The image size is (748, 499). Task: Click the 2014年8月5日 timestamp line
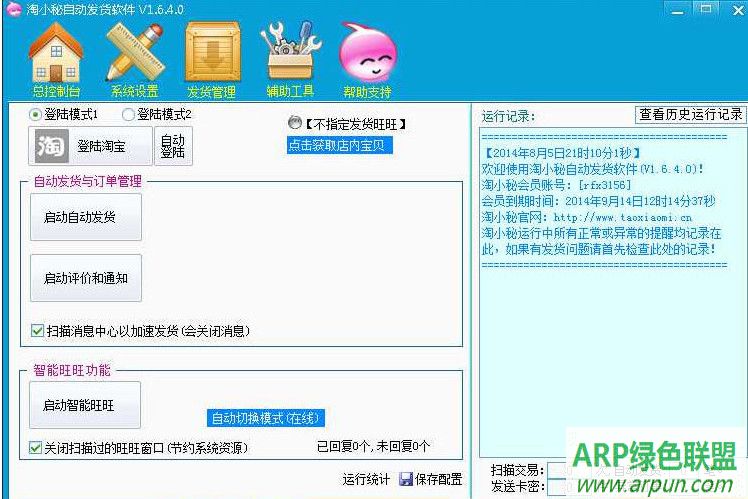pos(561,153)
